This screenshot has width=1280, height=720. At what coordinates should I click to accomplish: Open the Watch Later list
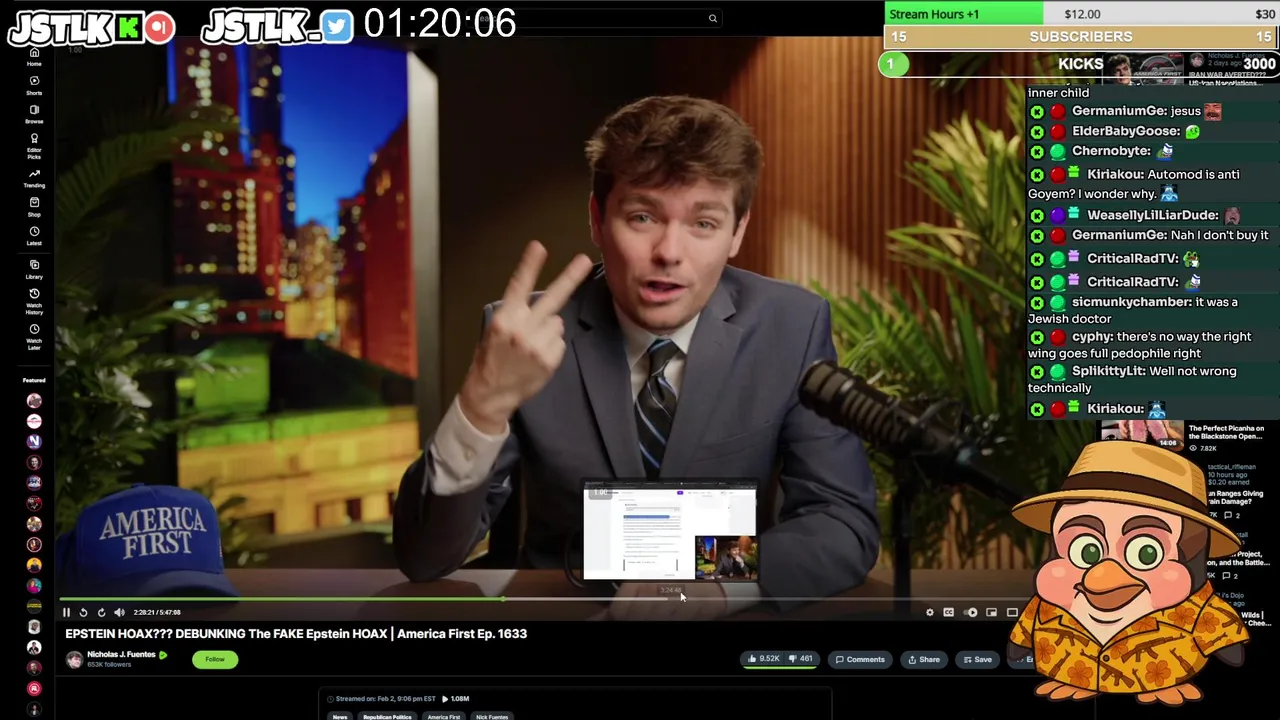click(34, 336)
